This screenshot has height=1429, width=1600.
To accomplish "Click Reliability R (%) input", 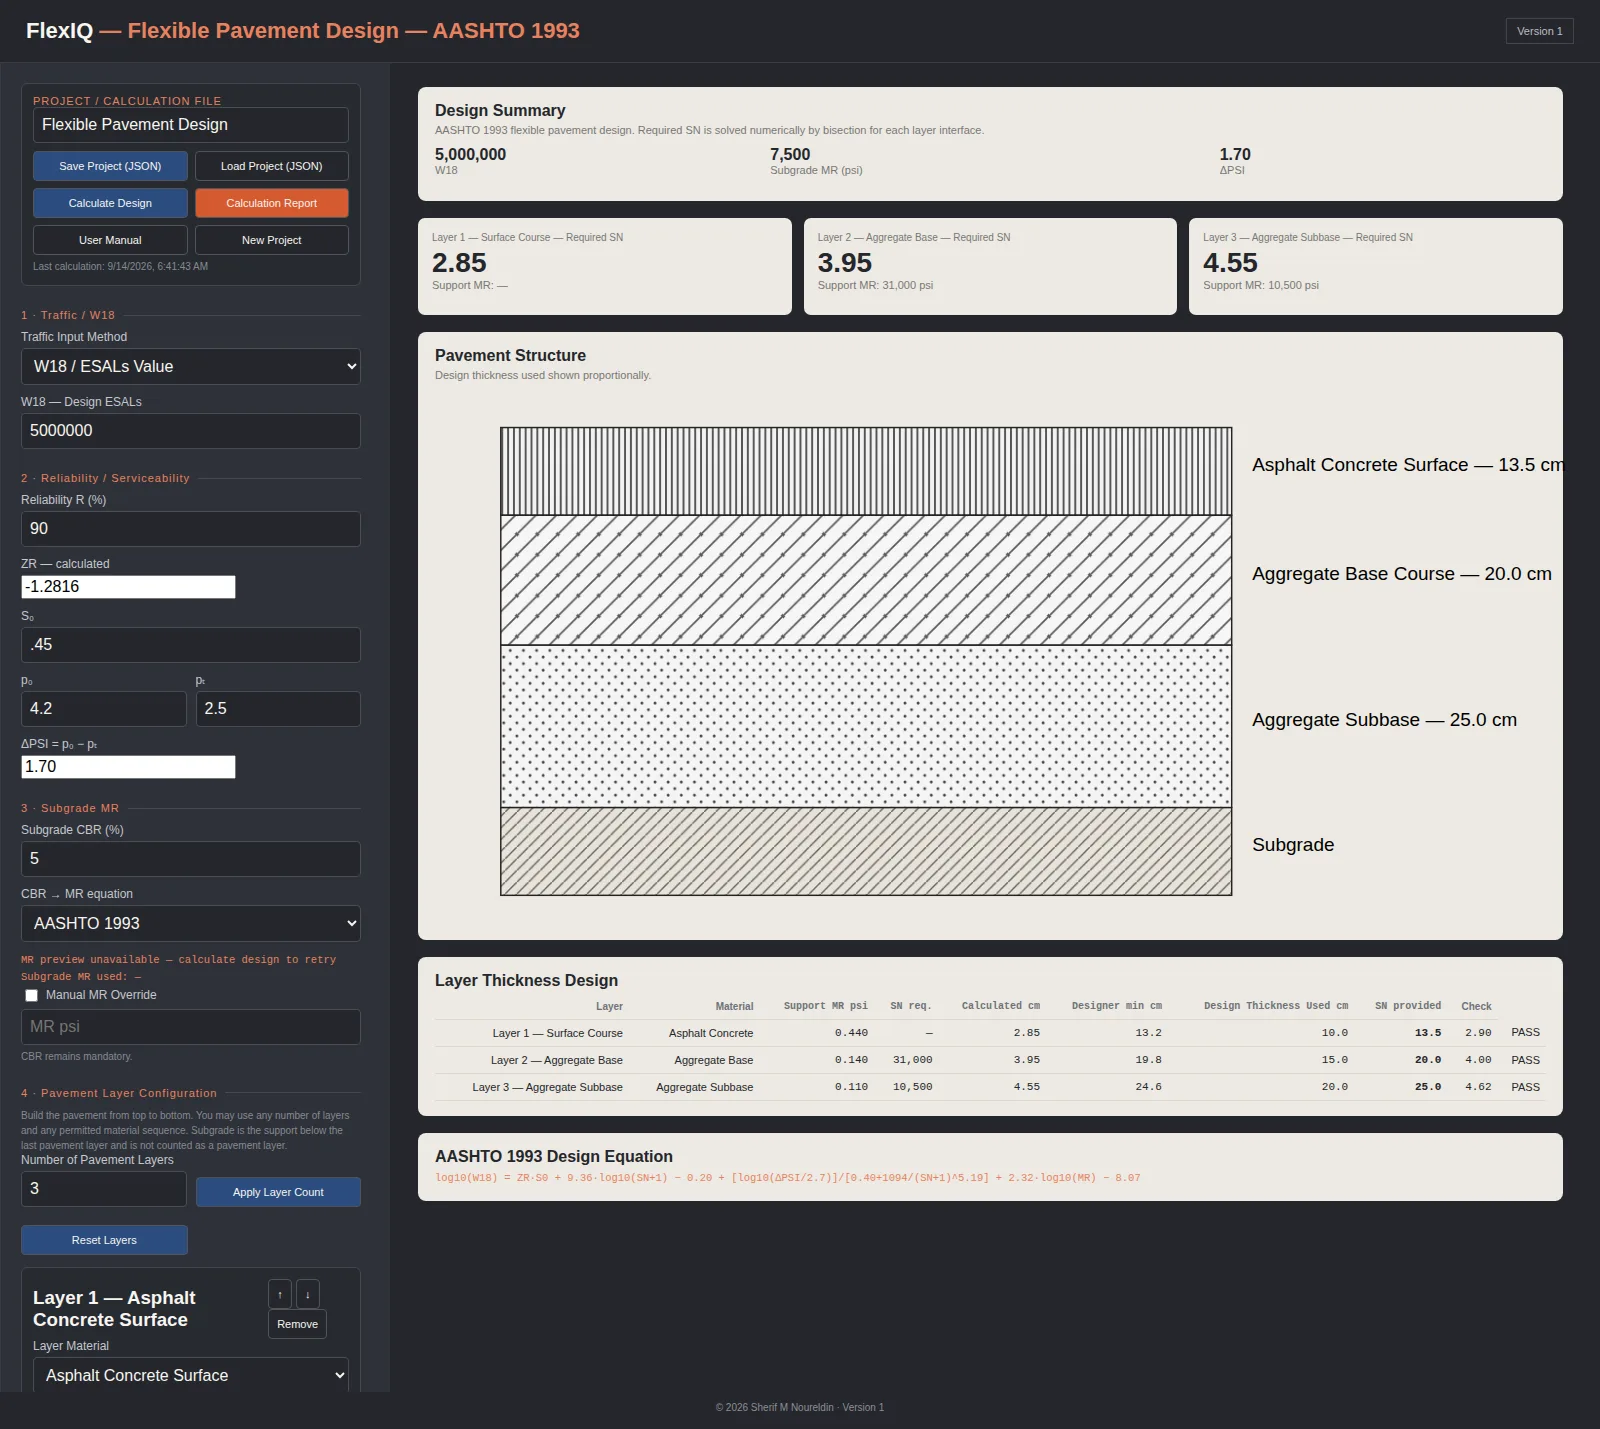I will (191, 529).
